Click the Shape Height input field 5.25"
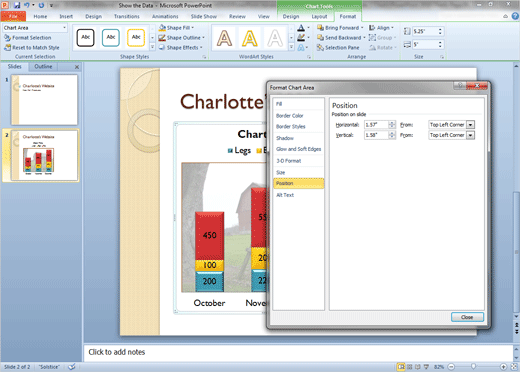This screenshot has width=520, height=372. (424, 31)
